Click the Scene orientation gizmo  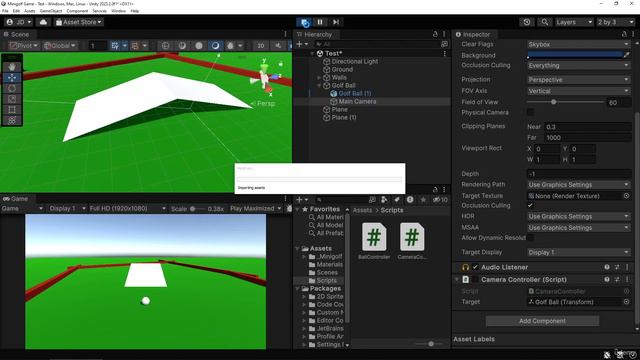tap(265, 77)
